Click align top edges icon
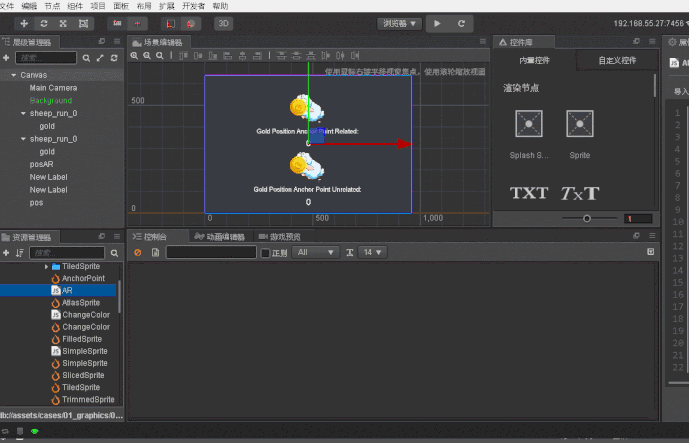 pos(184,56)
